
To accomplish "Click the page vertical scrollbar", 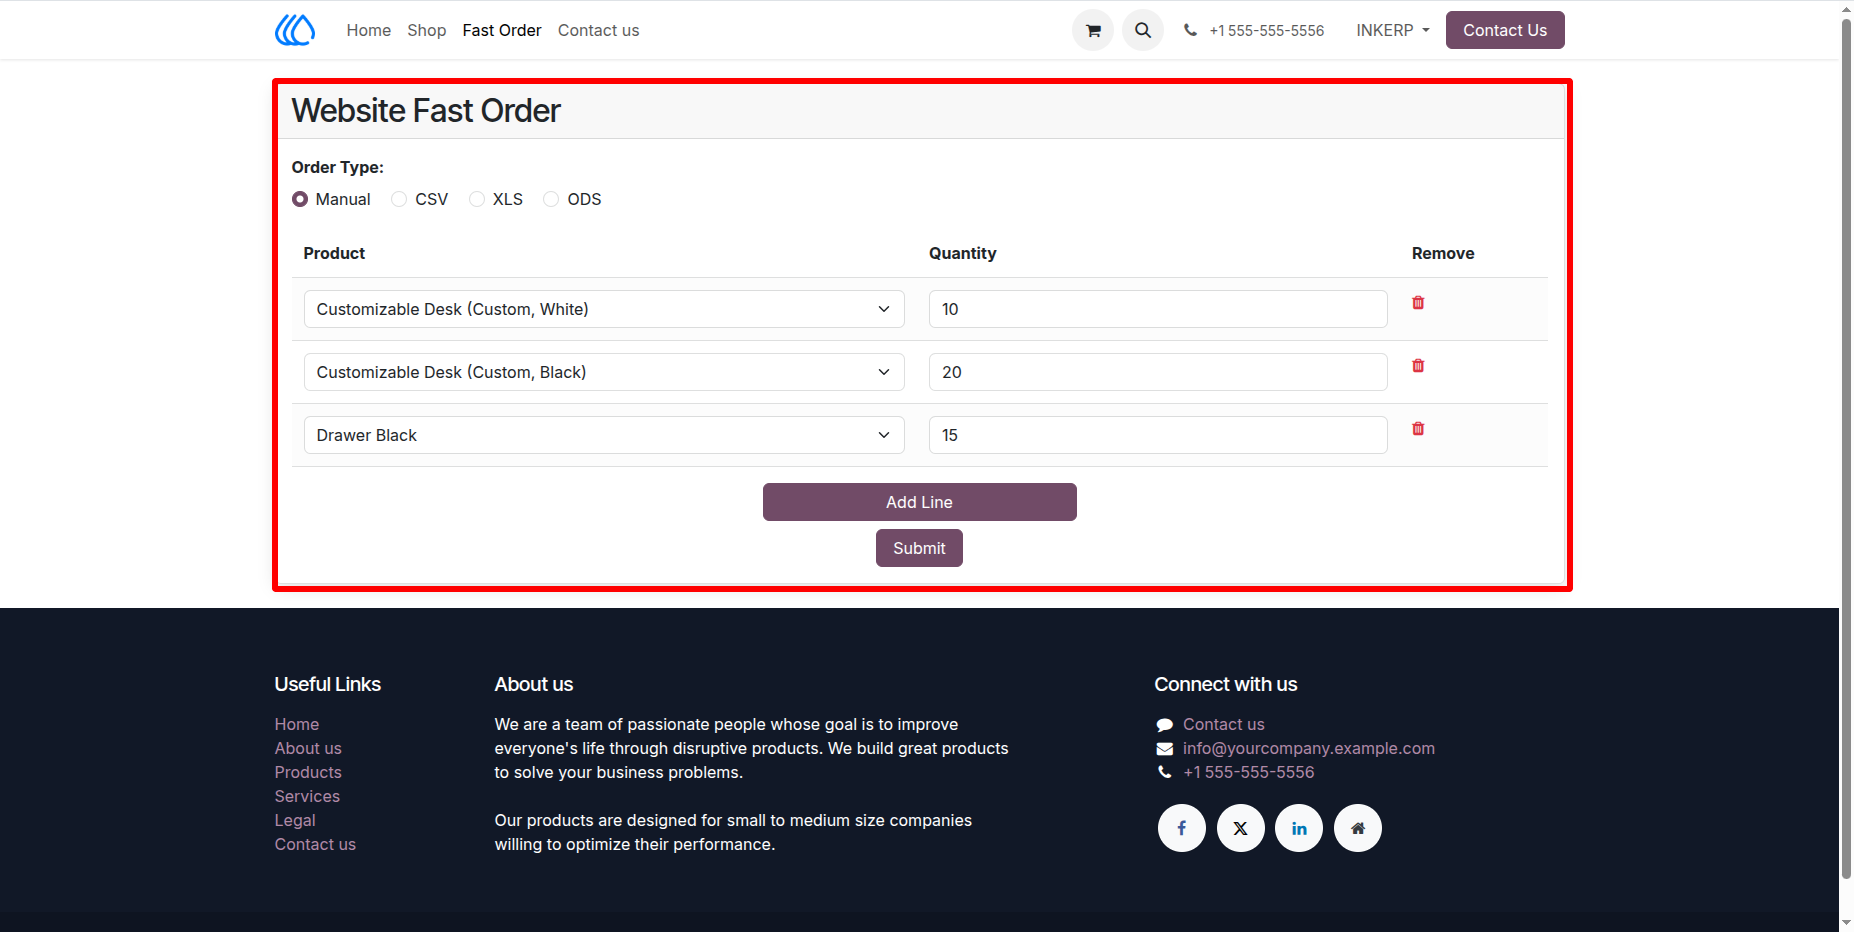I will click(1846, 450).
